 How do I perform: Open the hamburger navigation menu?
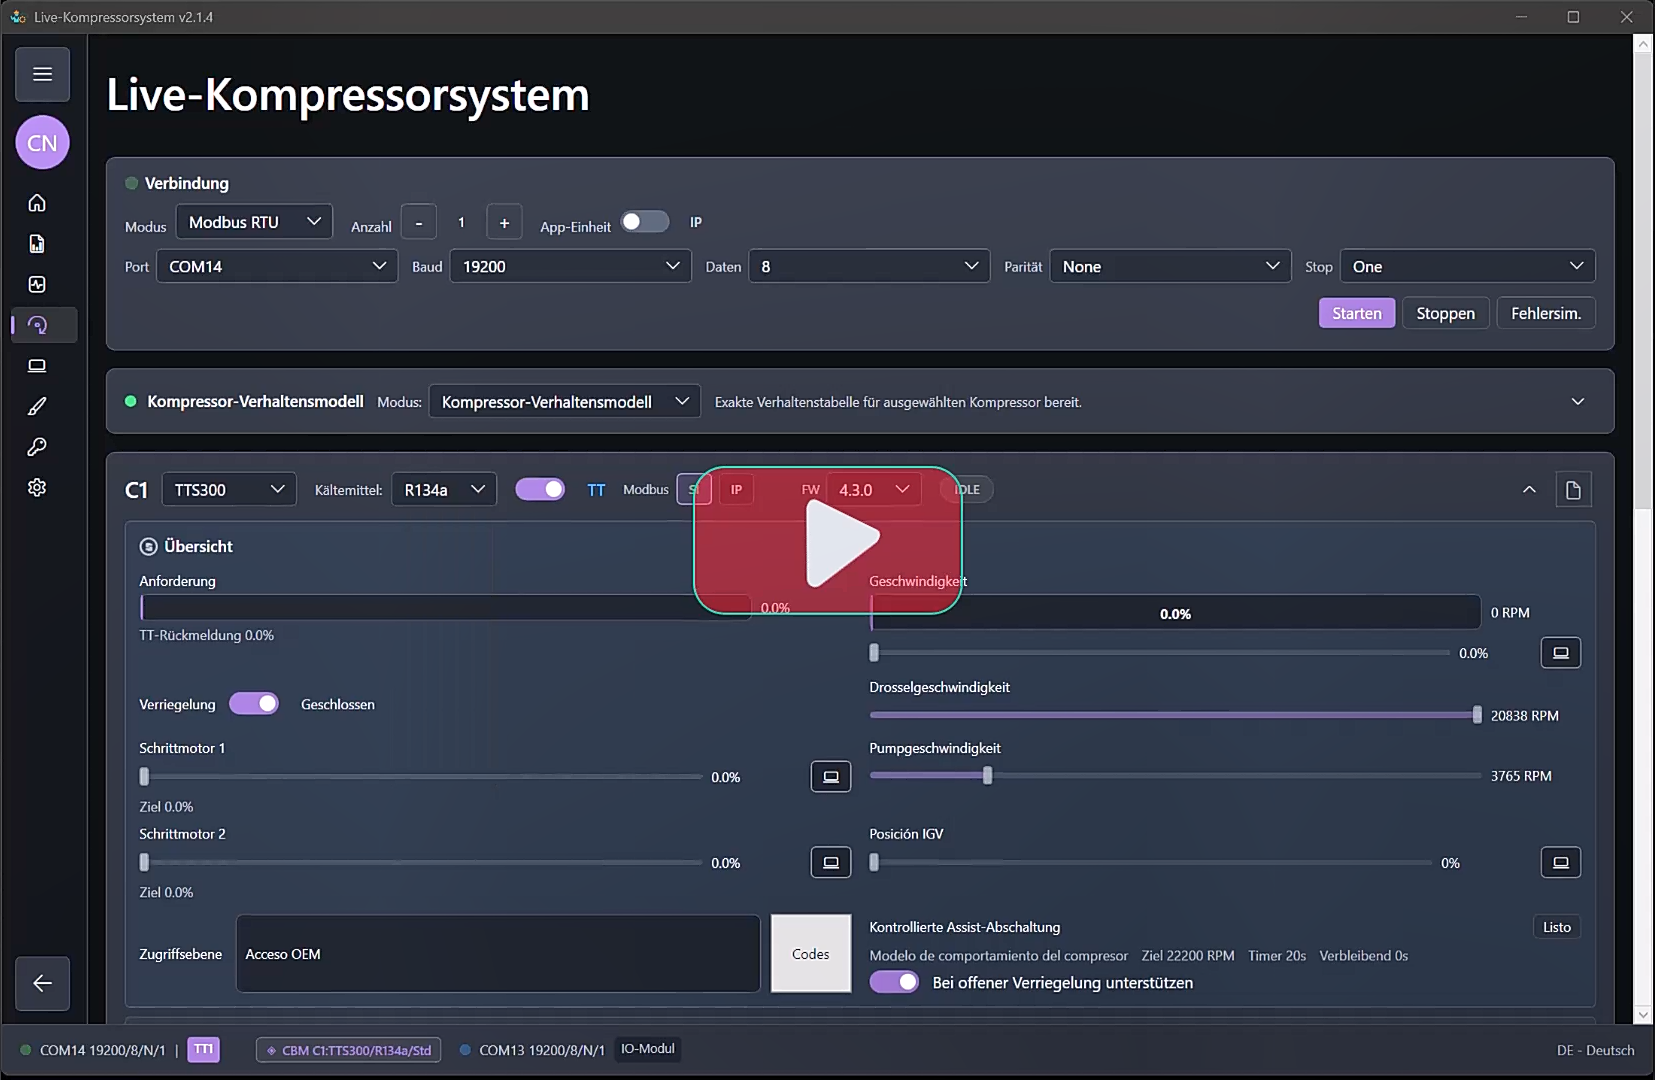(42, 74)
